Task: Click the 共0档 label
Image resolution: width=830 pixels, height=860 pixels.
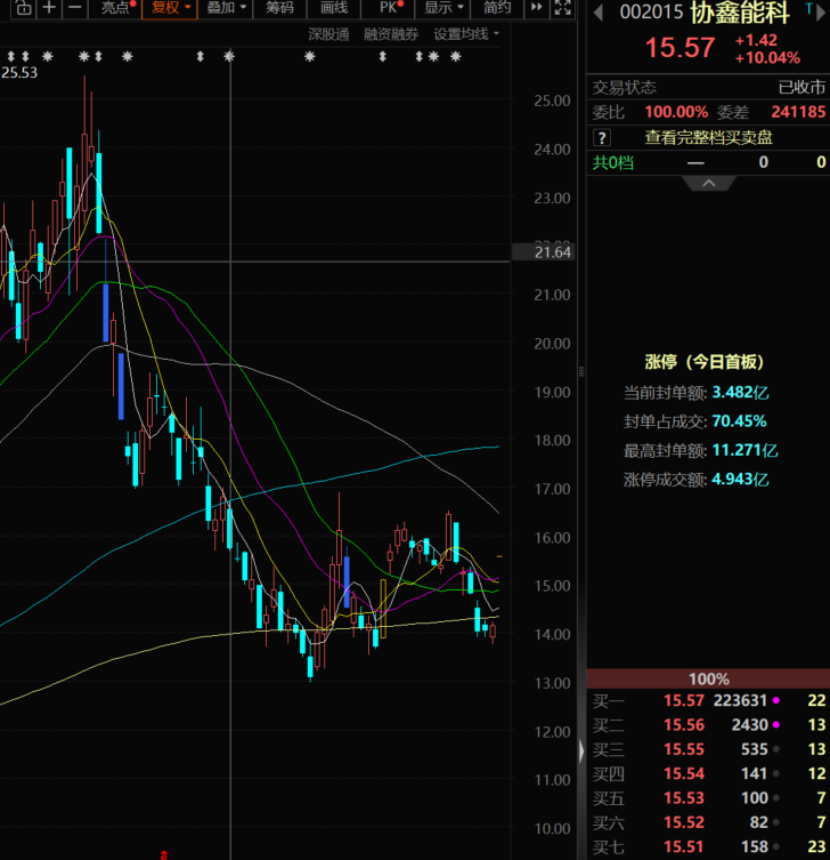Action: [613, 162]
